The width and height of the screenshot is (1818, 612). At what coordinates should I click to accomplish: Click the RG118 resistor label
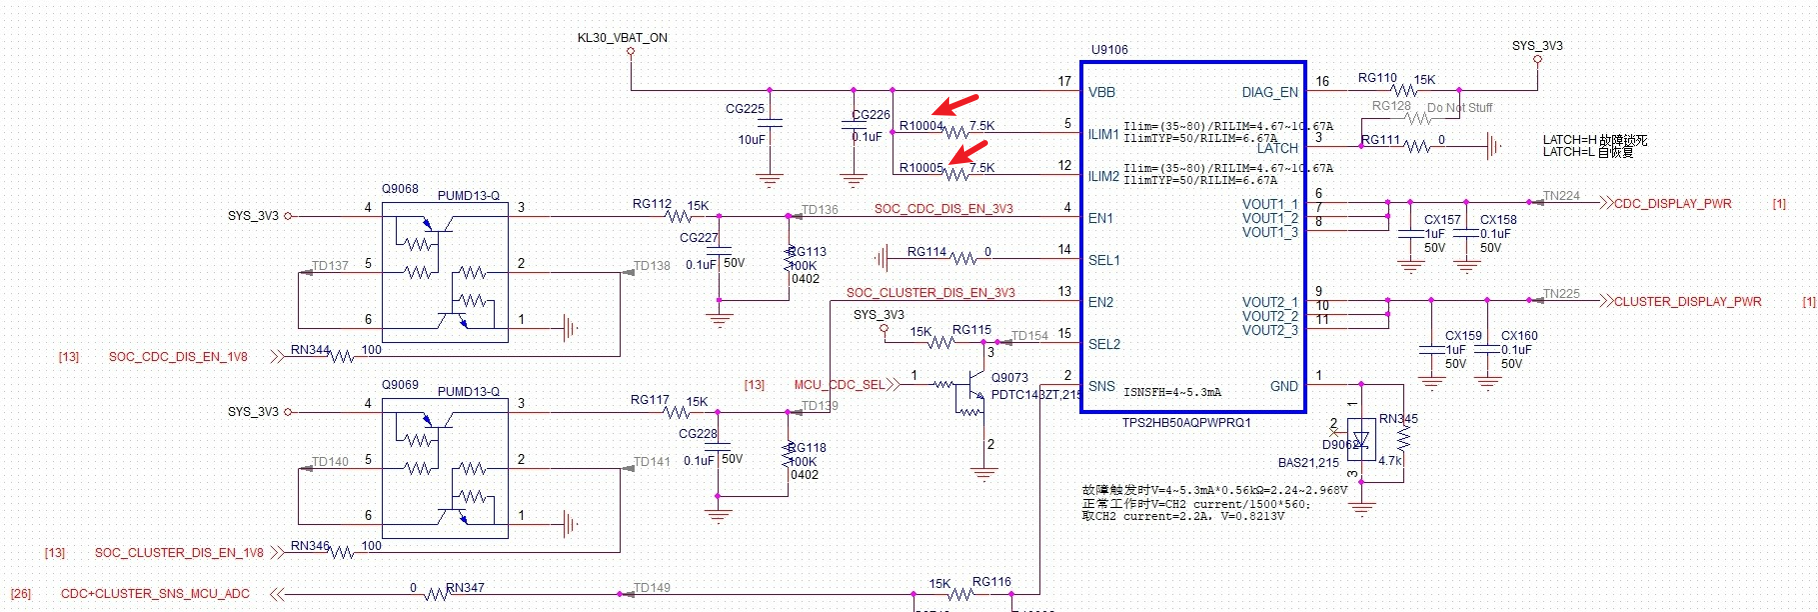click(x=808, y=448)
